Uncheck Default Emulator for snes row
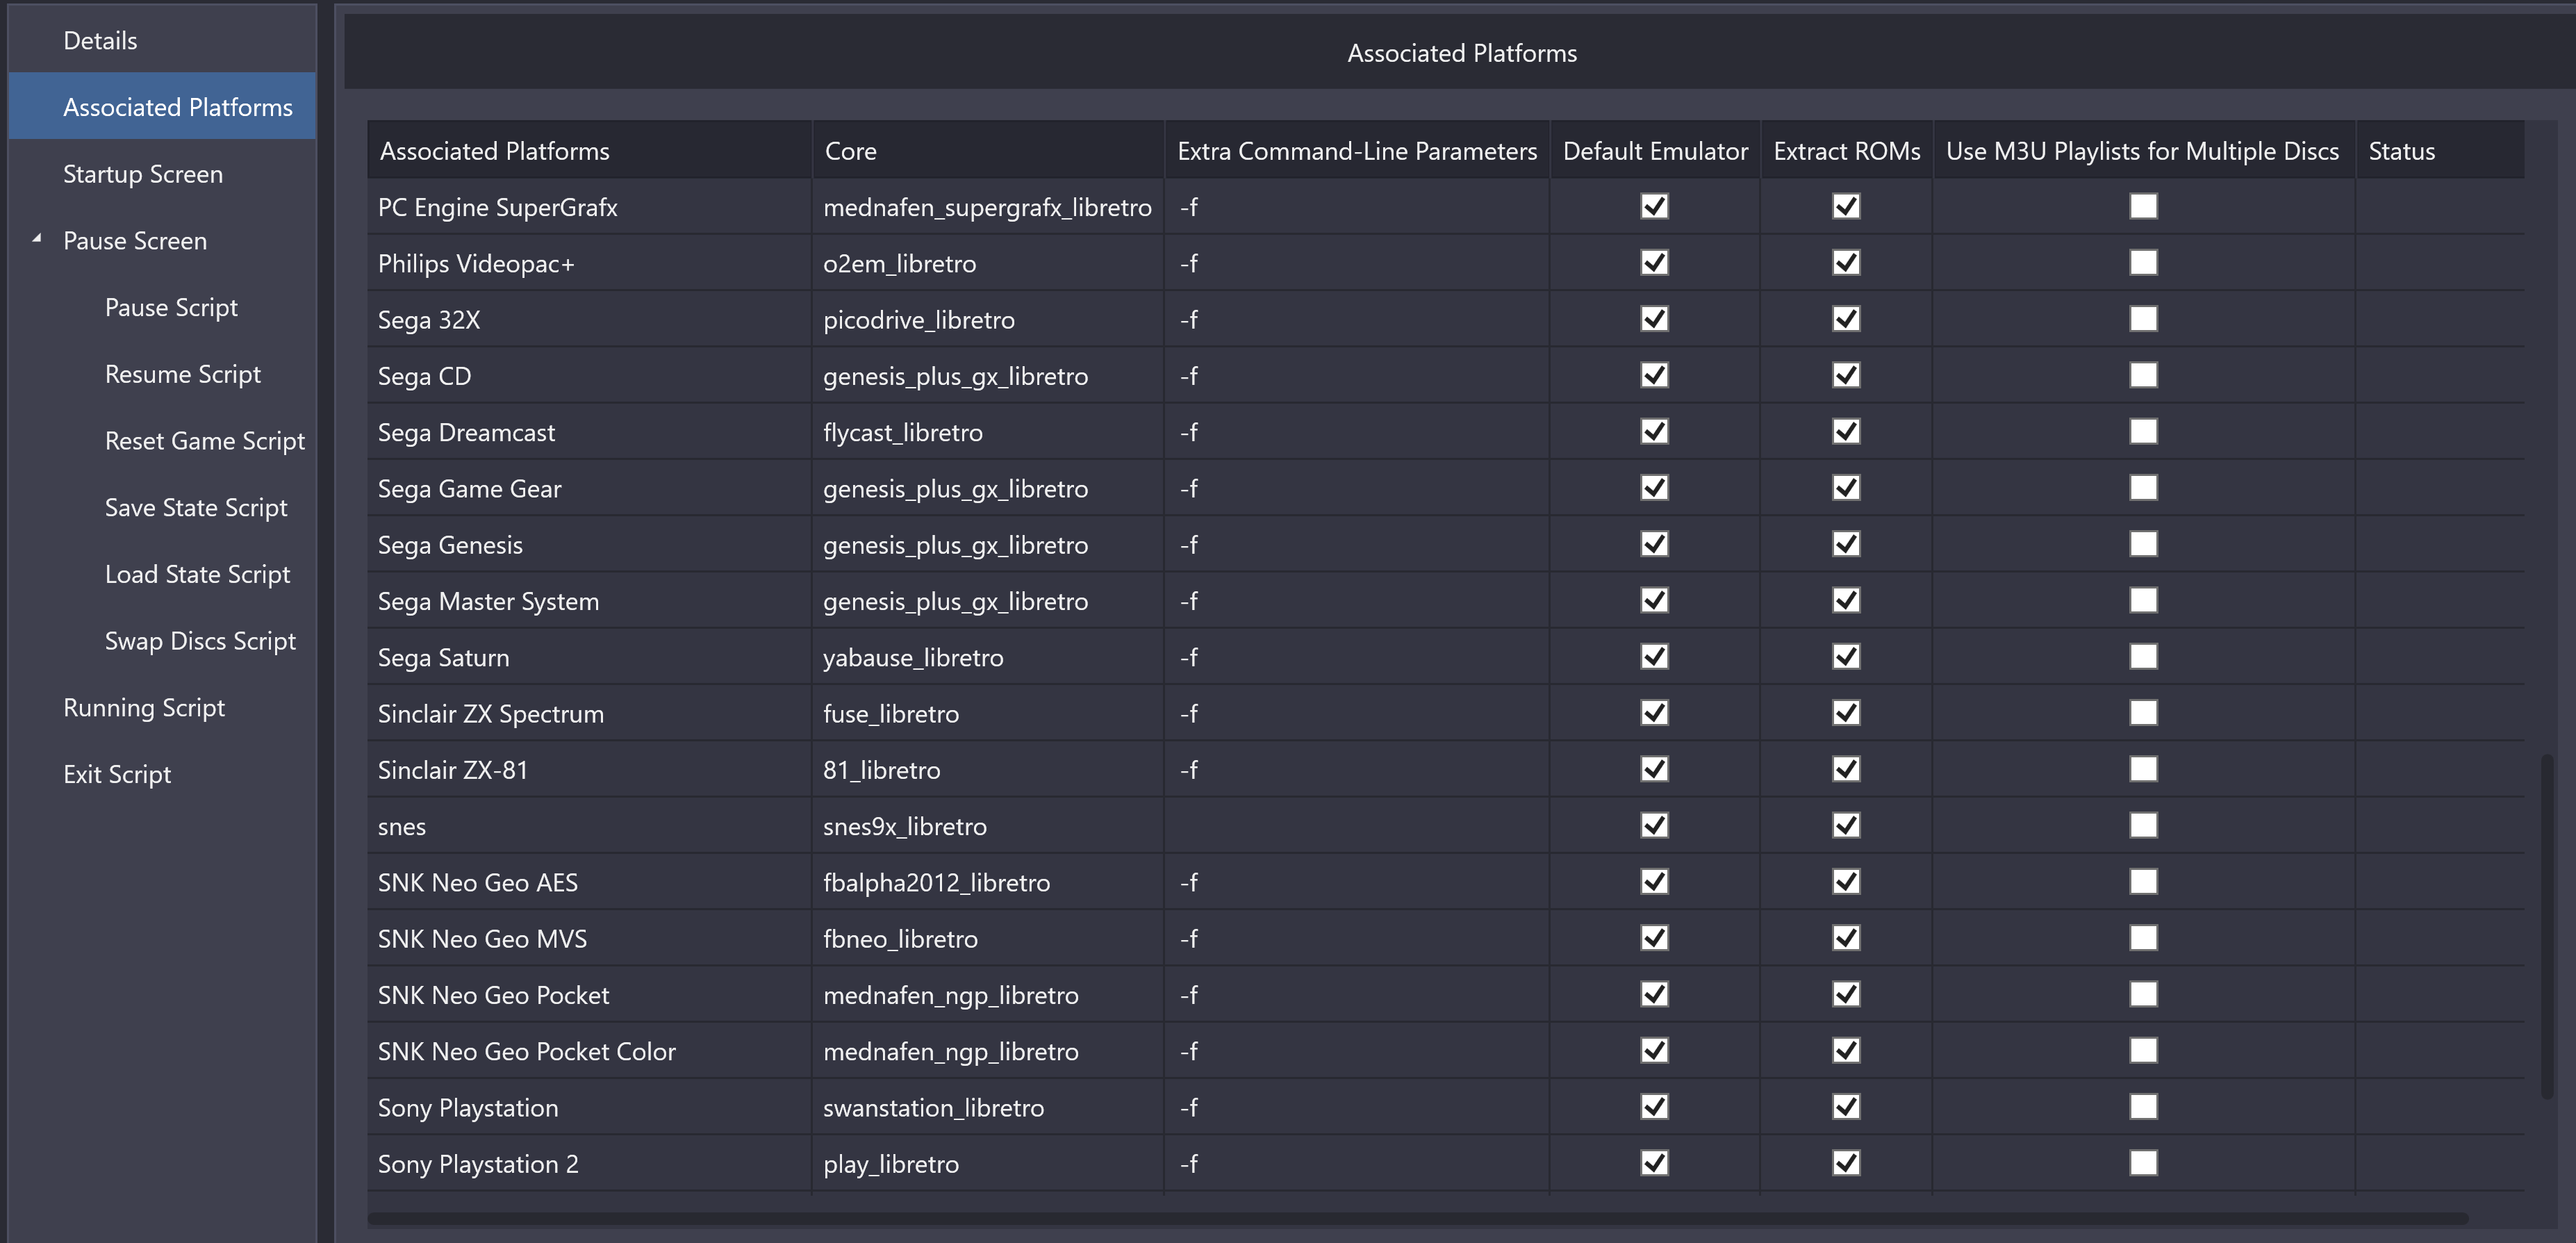This screenshot has width=2576, height=1243. pyautogui.click(x=1654, y=825)
